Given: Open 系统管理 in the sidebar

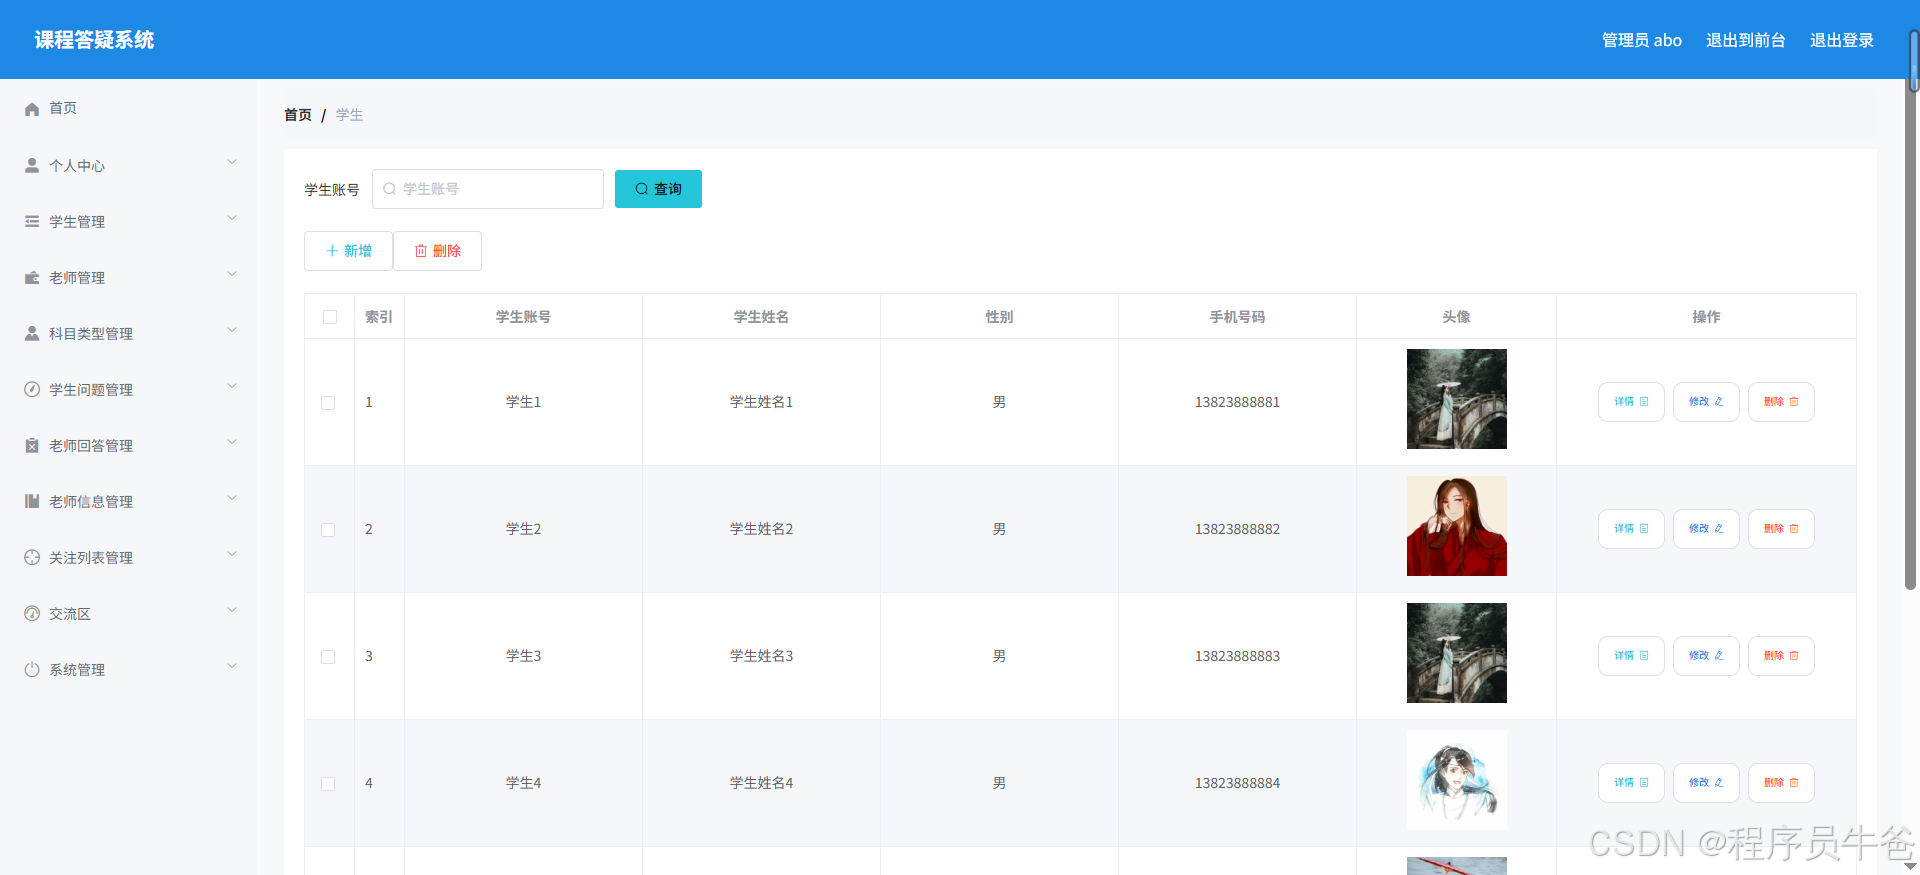Looking at the screenshot, I should pyautogui.click(x=128, y=669).
